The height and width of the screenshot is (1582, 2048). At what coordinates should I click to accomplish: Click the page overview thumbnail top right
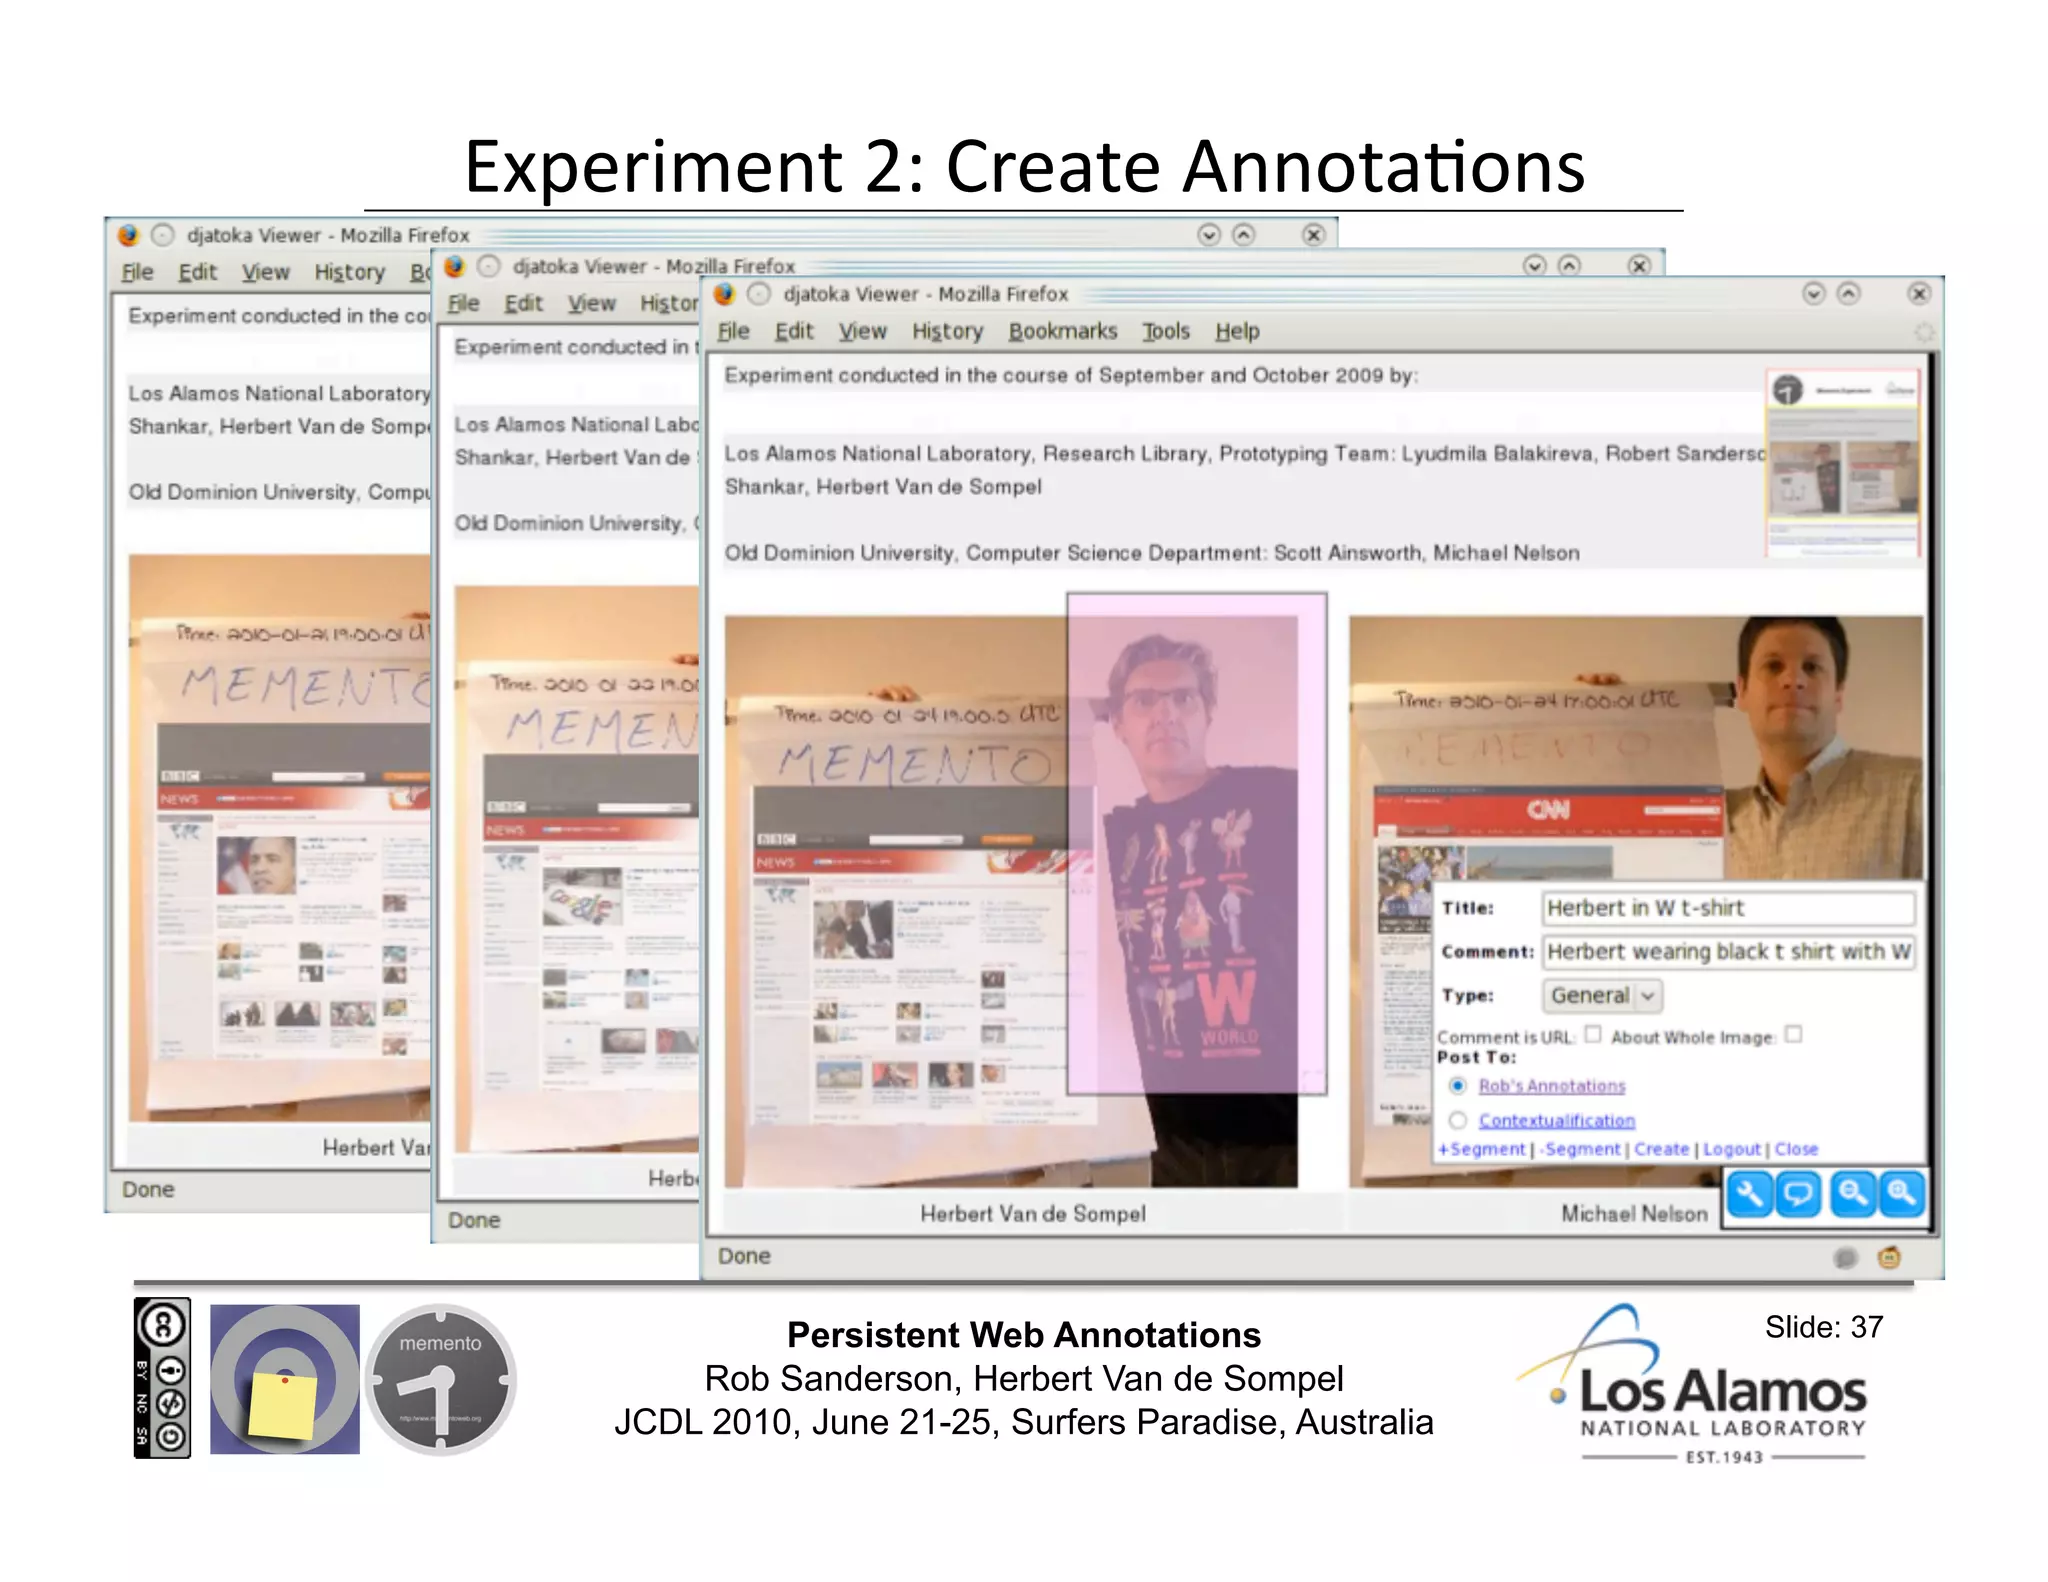tap(1842, 462)
